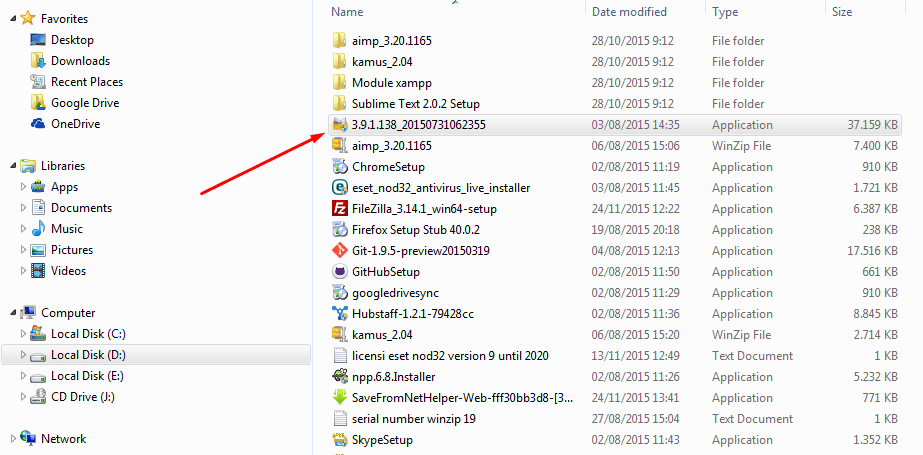
Task: Select licensi eset nod32 version 9 until 2020
Action: point(450,356)
